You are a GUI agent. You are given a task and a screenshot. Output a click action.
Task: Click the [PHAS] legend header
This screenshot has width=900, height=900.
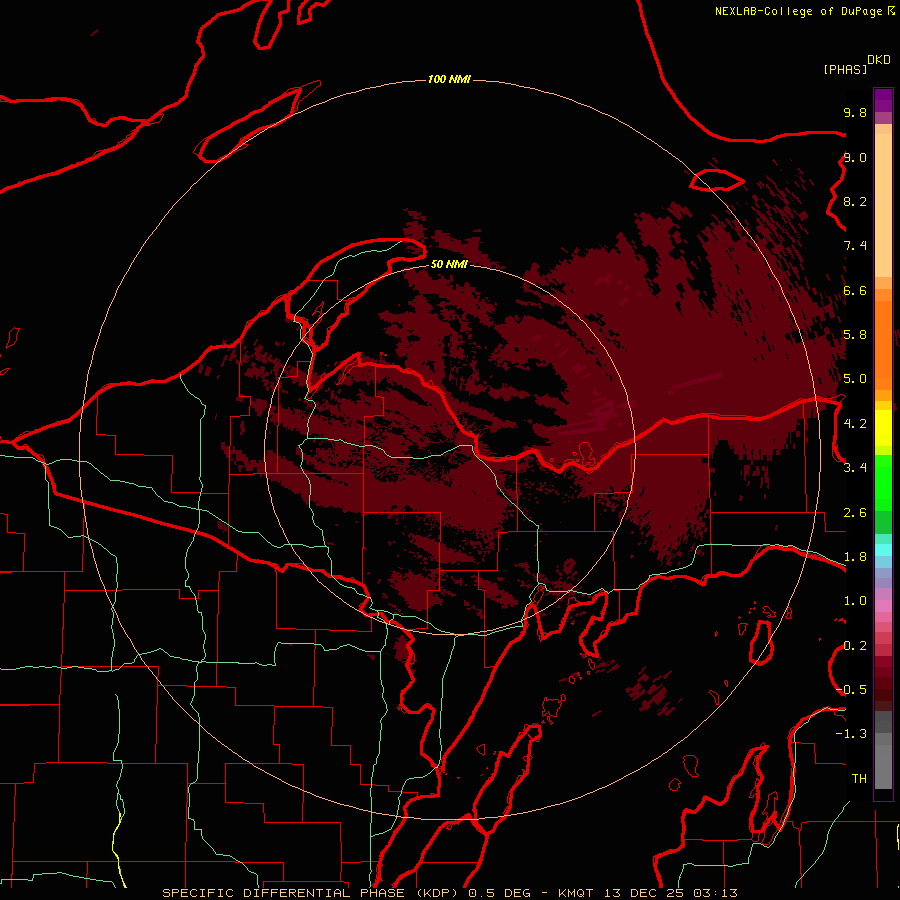click(845, 69)
